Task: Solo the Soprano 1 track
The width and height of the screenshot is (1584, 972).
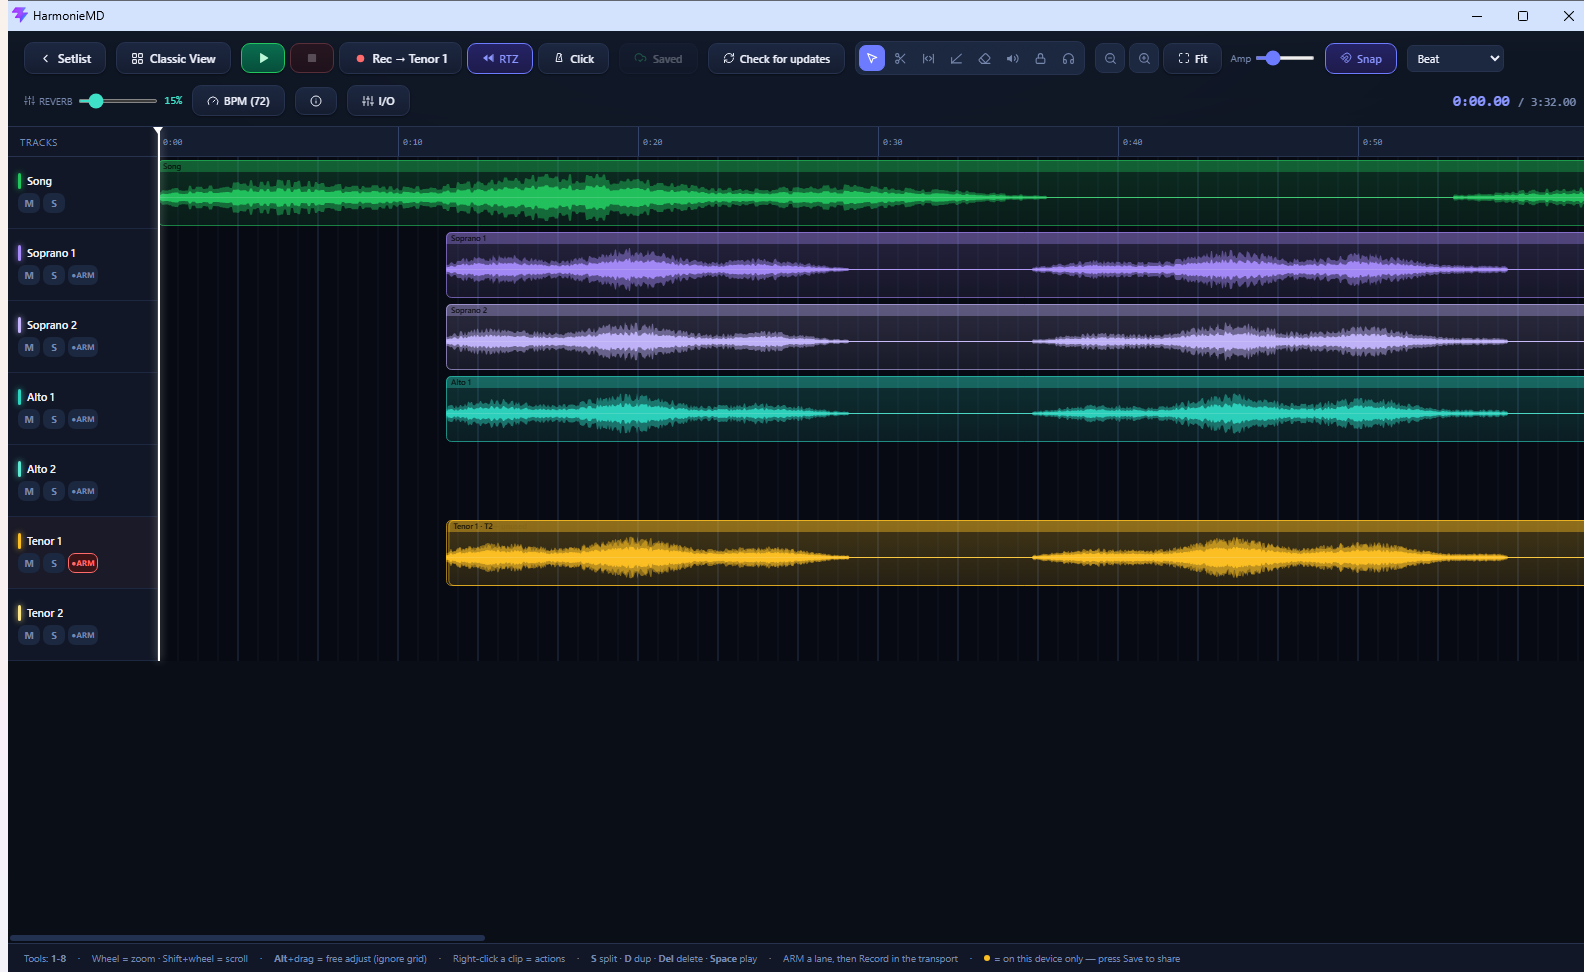Action: [x=54, y=275]
